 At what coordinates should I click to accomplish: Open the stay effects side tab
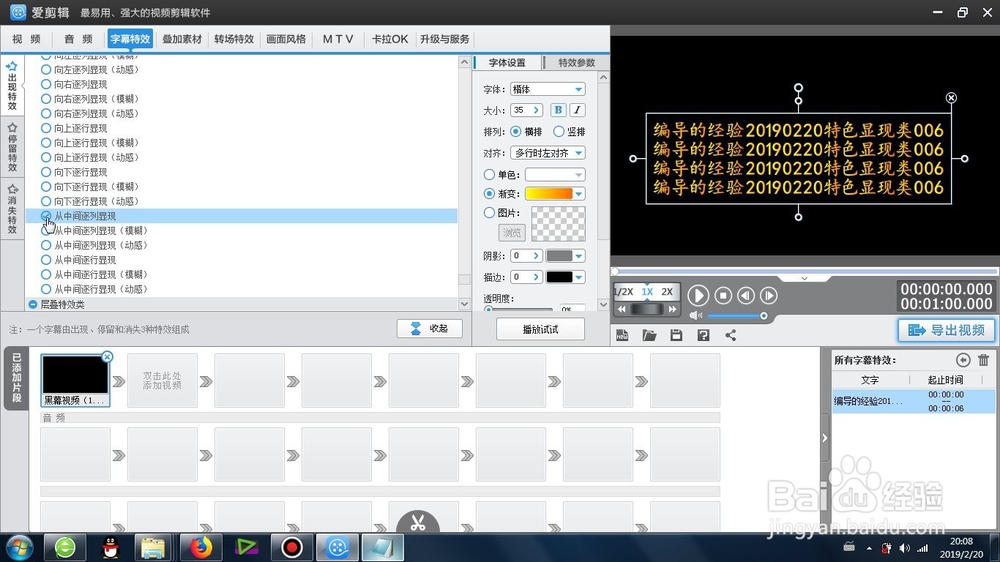12,148
